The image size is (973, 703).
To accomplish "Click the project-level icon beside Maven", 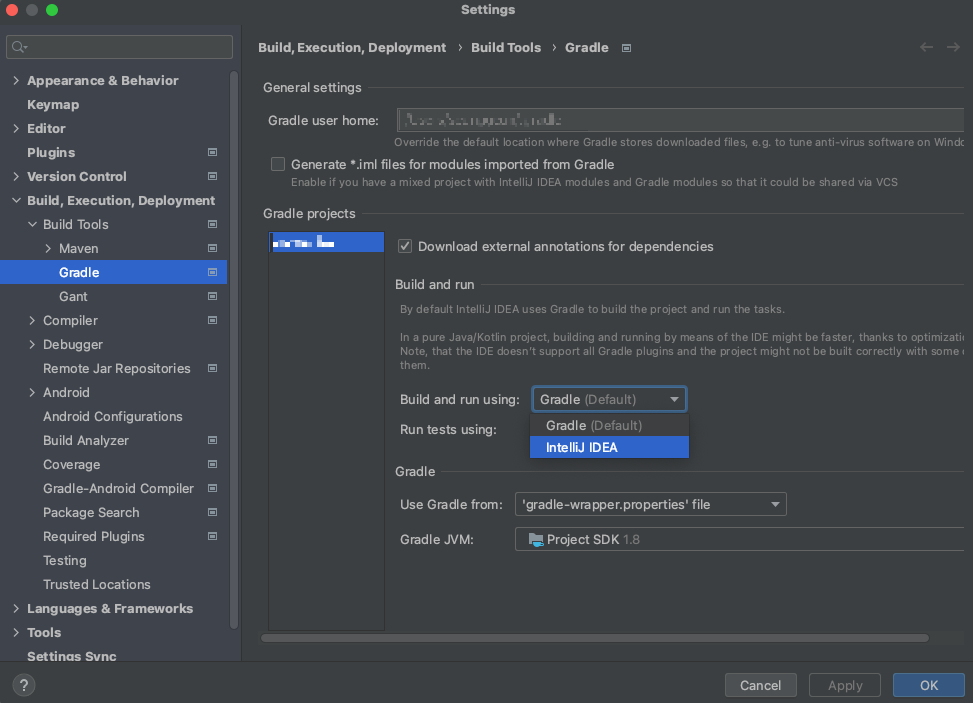I will pyautogui.click(x=212, y=248).
